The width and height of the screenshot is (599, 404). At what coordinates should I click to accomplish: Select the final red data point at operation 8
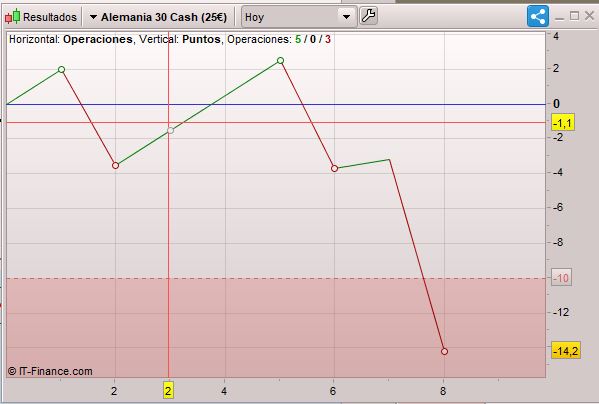click(x=444, y=351)
